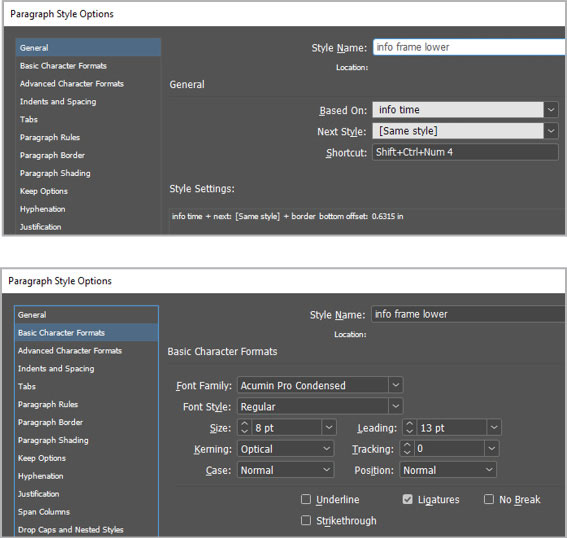Viewport: 567px width, 538px height.
Task: Enable the Underline checkbox
Action: pyautogui.click(x=306, y=499)
